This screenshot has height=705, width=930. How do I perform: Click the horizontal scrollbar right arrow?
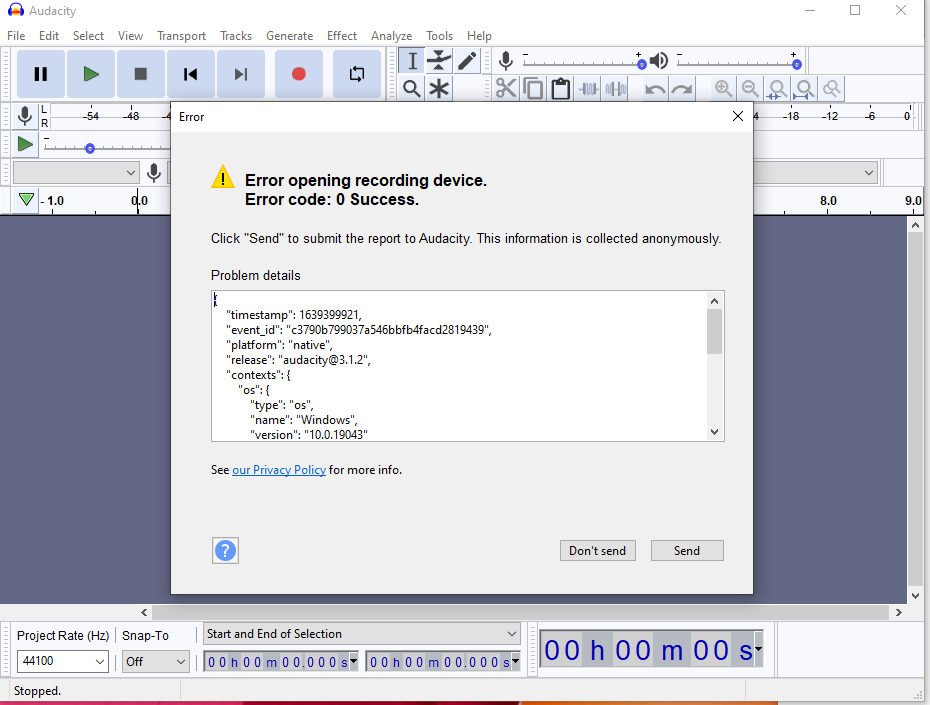[899, 613]
